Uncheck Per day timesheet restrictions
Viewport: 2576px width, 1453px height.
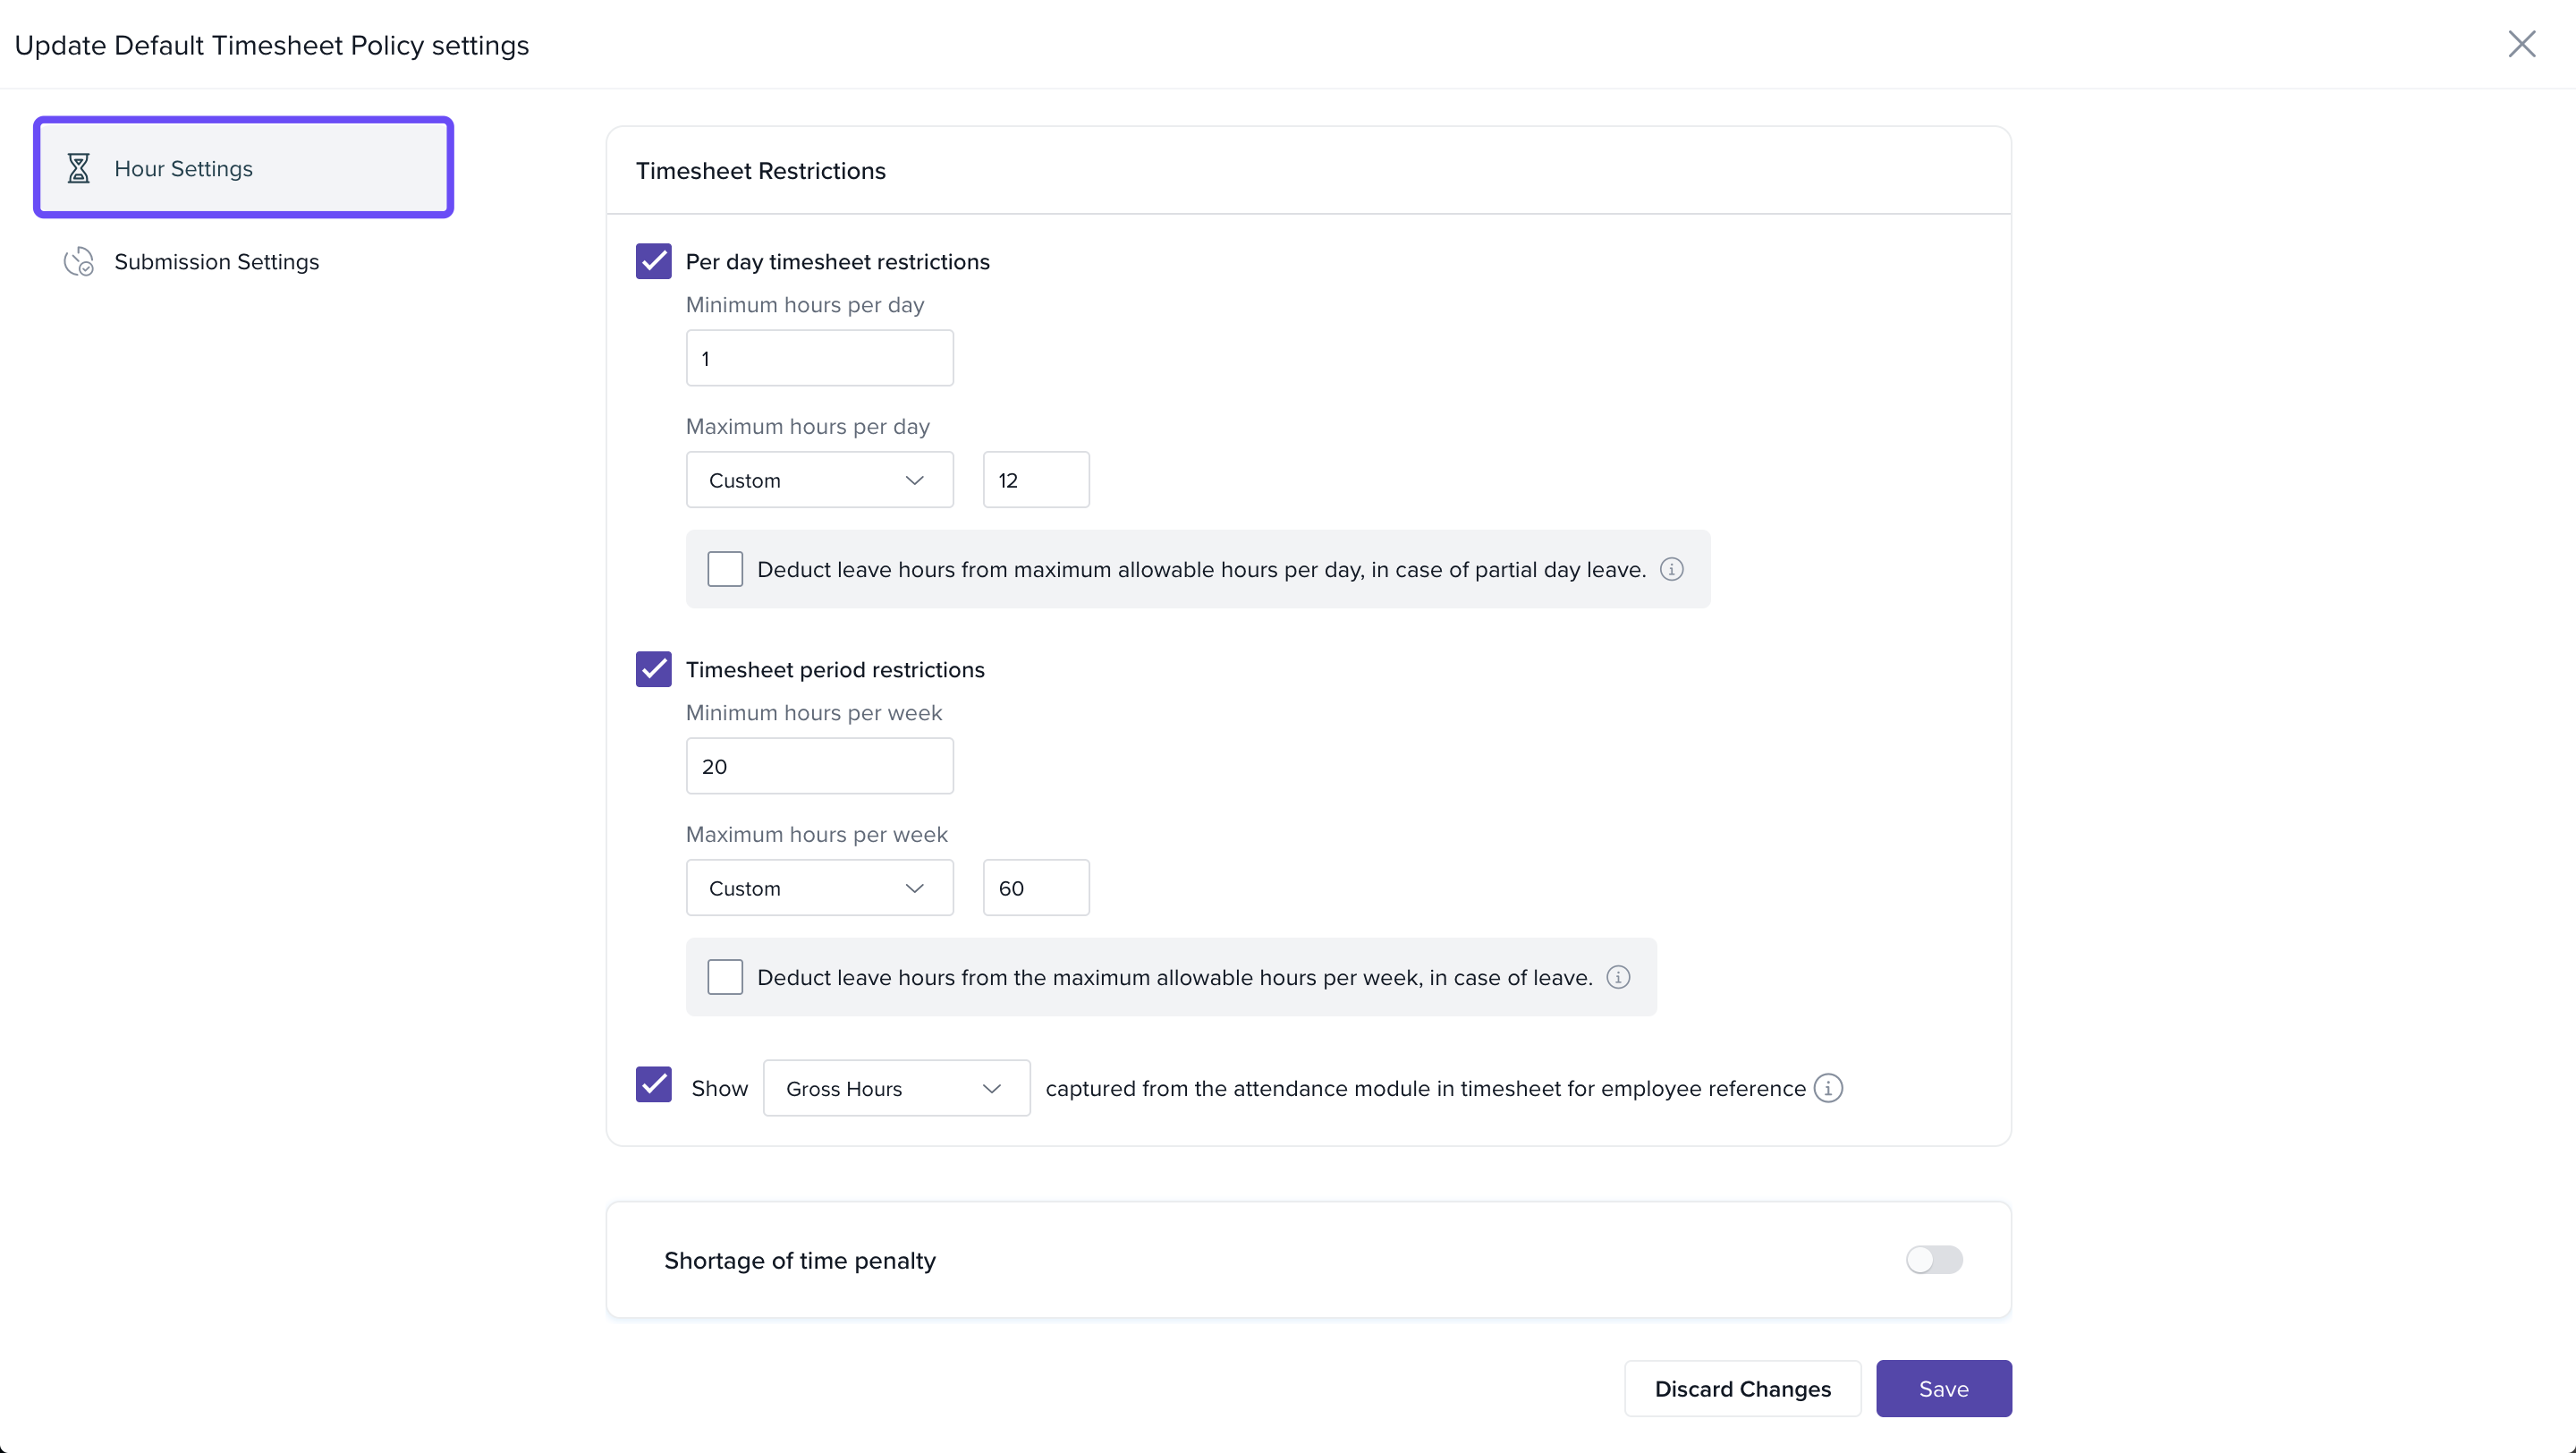click(654, 261)
